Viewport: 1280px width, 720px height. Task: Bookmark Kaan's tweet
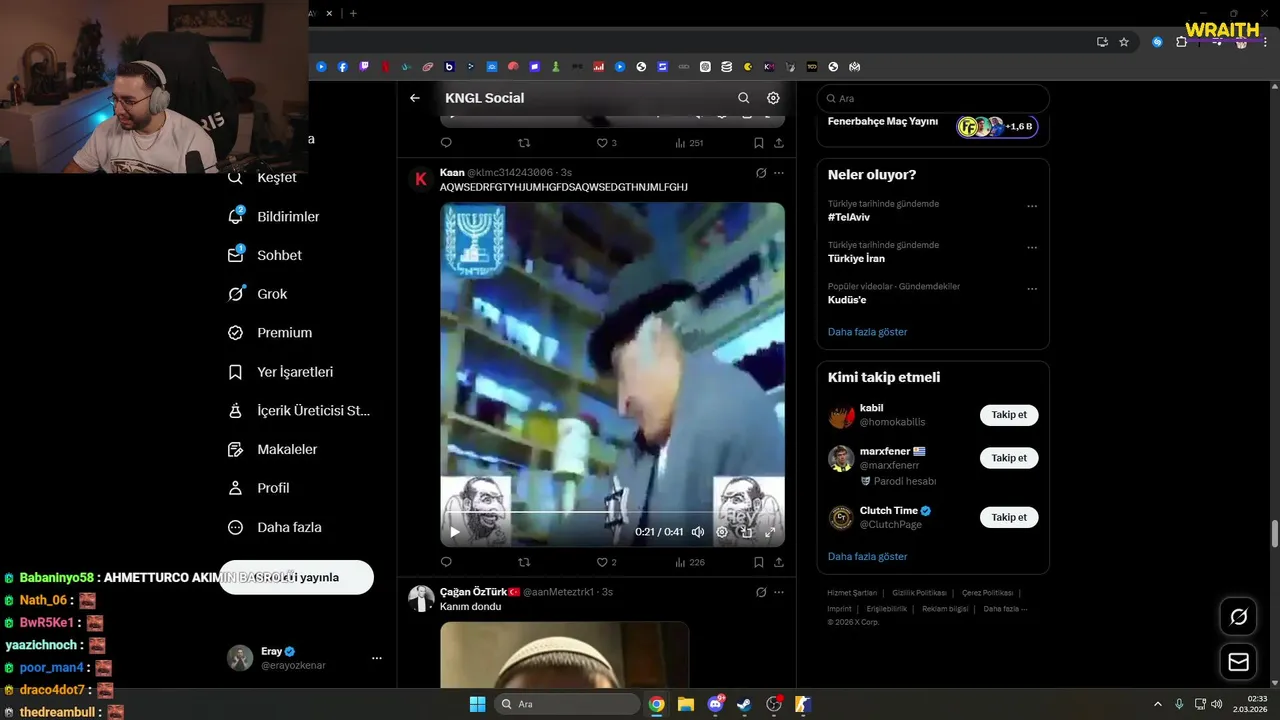pos(758,562)
